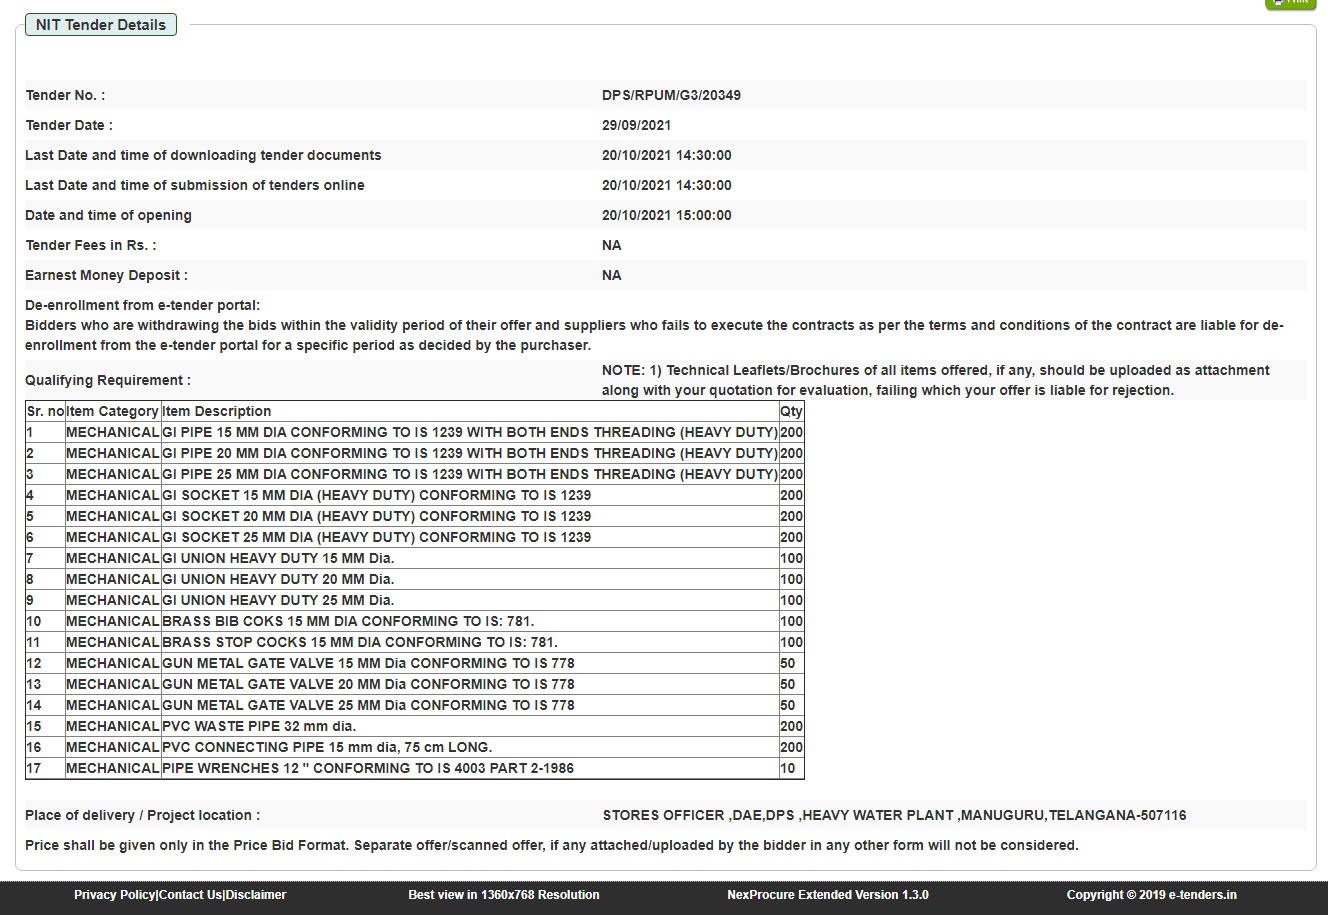1328x915 pixels.
Task: Select the GI PIPE 20 MM DIA row description
Action: click(x=470, y=453)
